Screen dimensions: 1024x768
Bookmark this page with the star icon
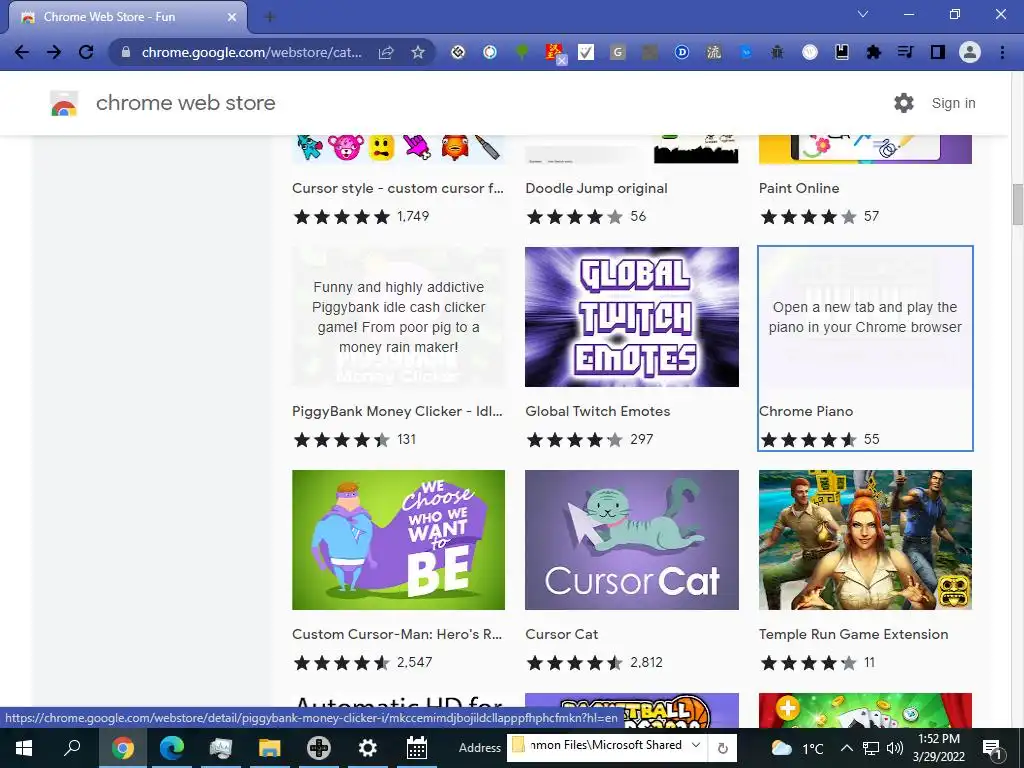tap(418, 52)
